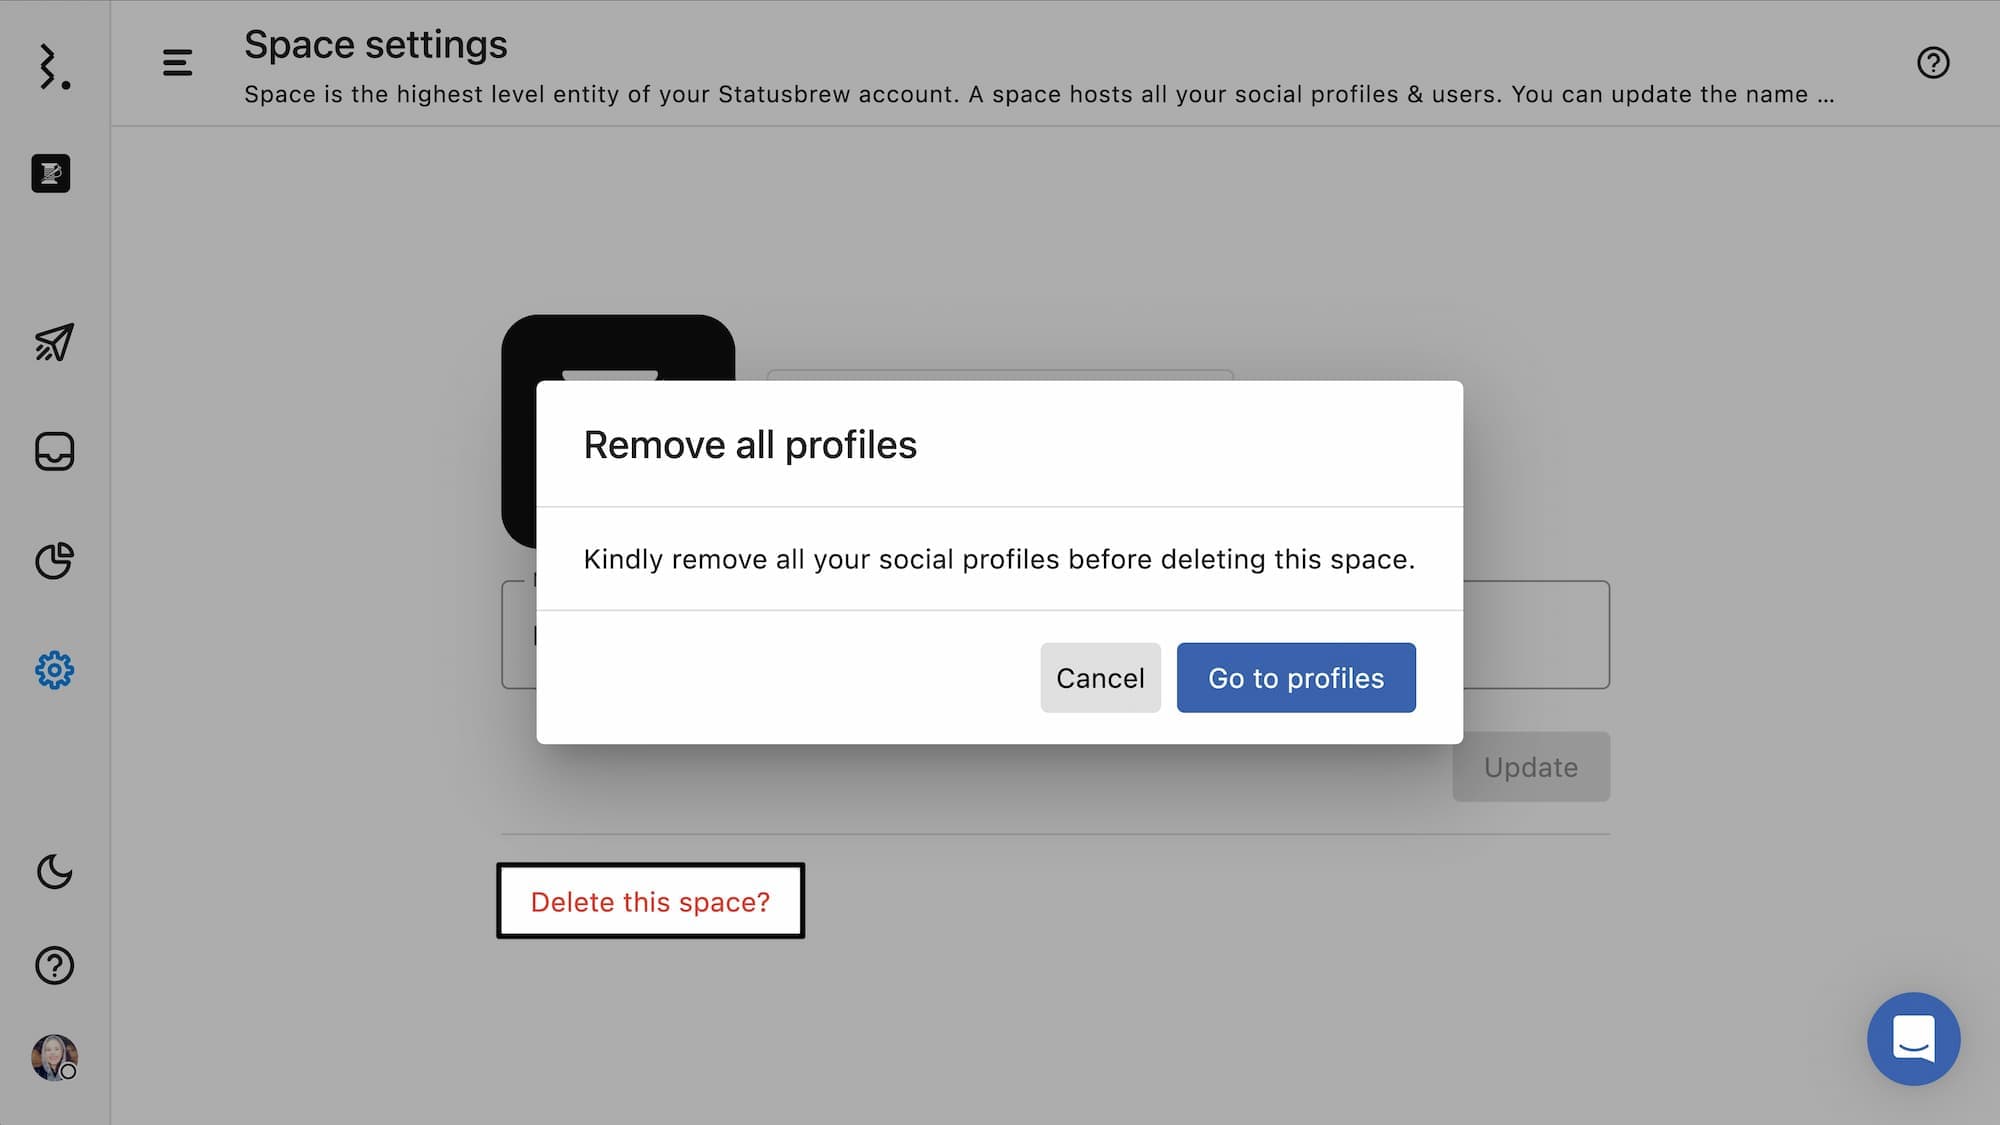Toggle the hamburger navigation menu

tap(177, 63)
